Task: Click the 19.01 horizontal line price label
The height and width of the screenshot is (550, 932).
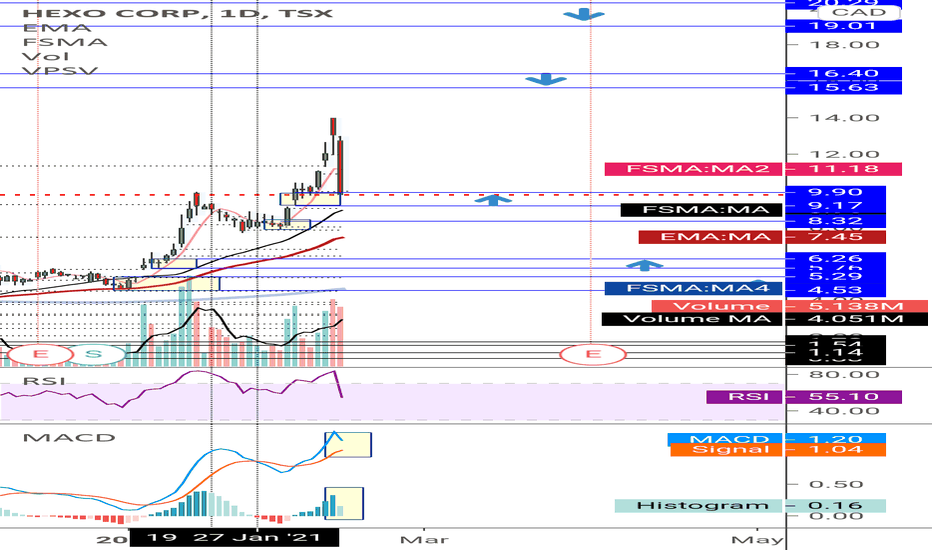Action: [x=843, y=26]
